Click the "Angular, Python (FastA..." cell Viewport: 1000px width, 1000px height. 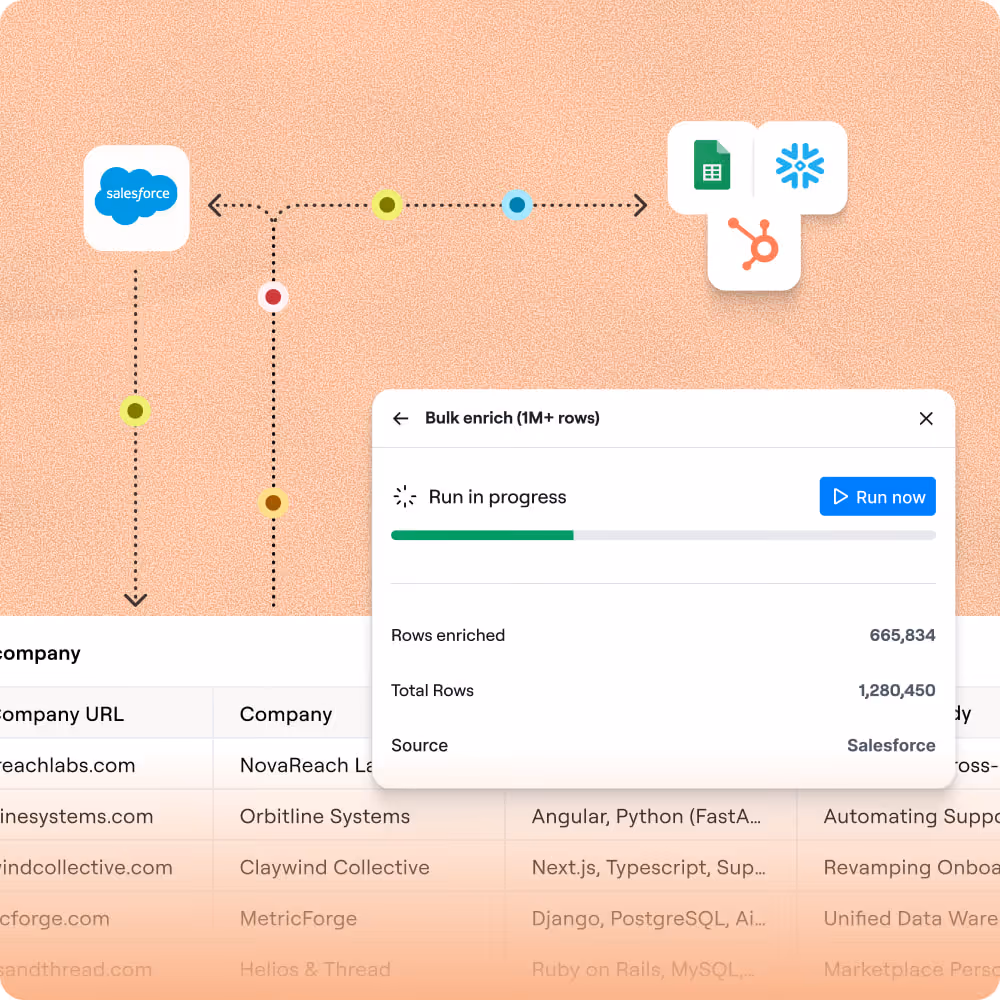651,816
